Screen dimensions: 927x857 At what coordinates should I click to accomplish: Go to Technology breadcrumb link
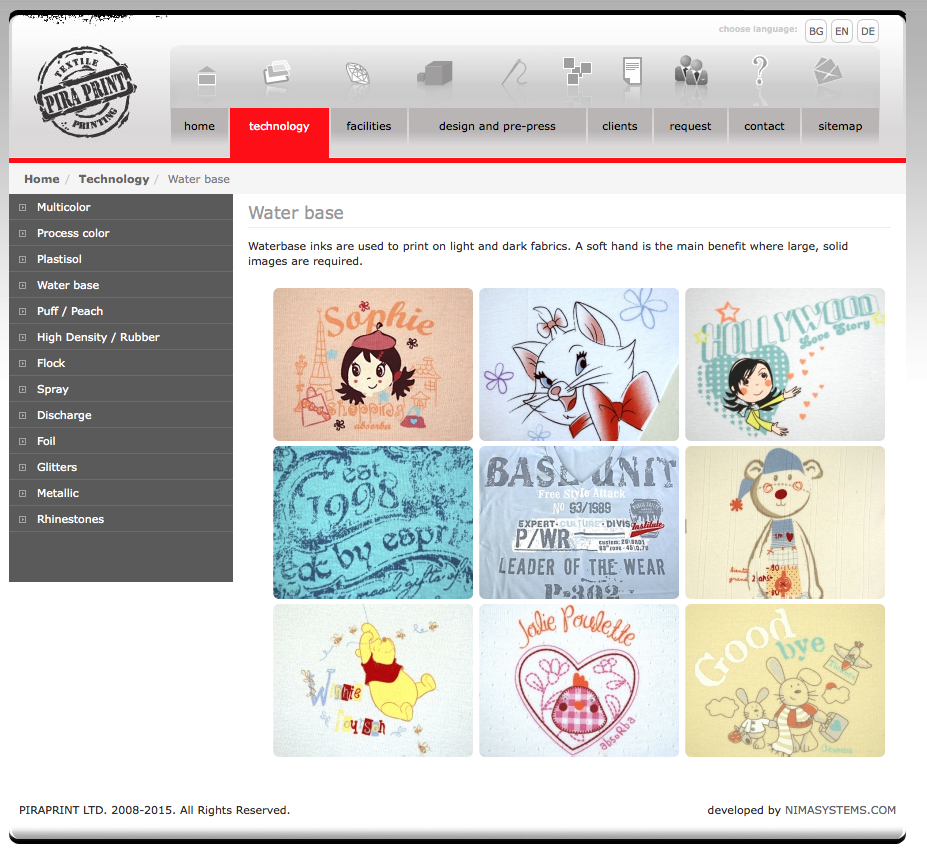114,179
